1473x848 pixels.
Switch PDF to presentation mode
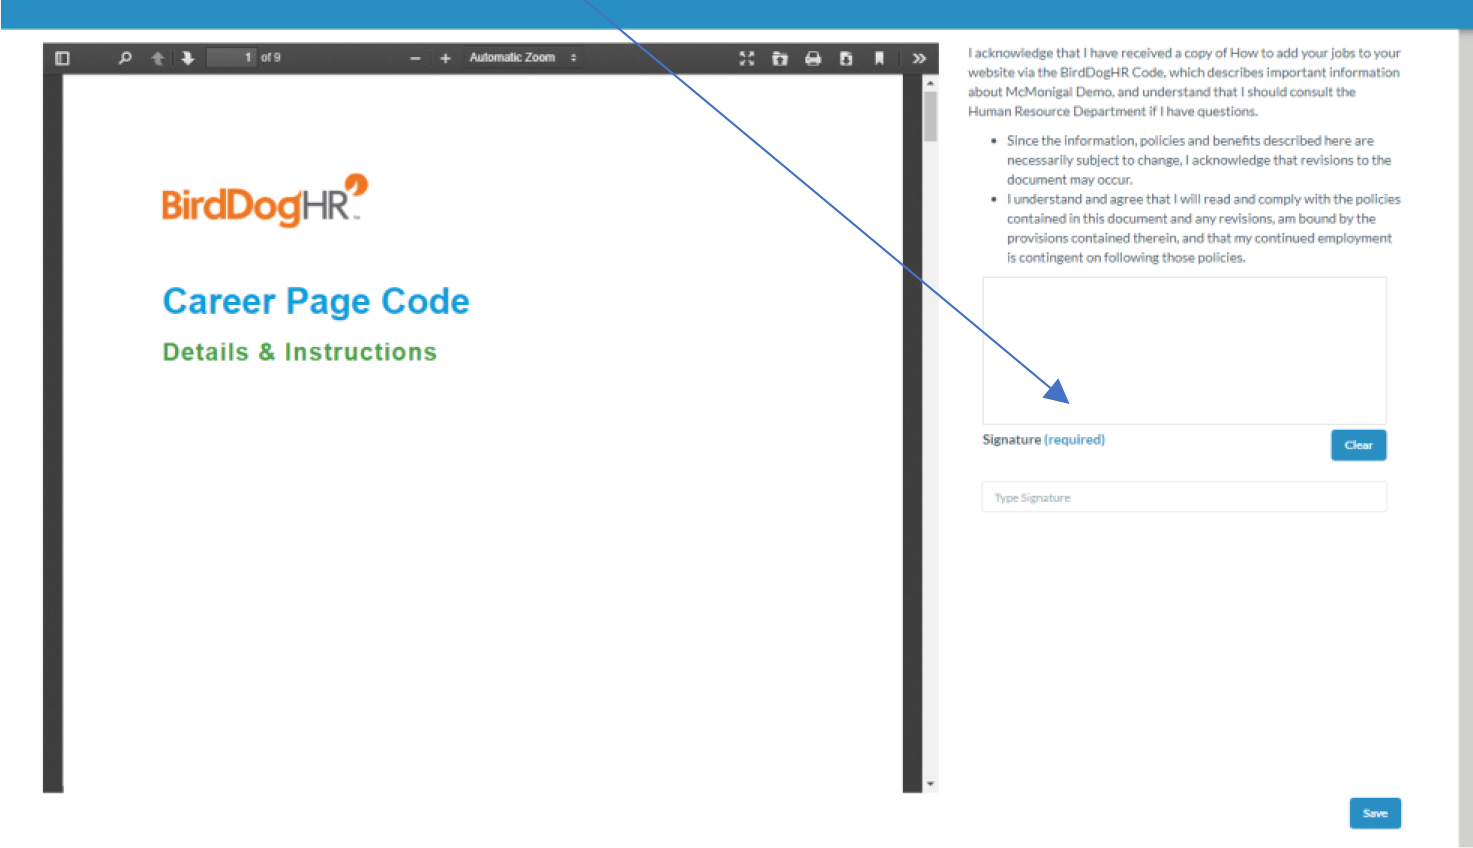point(746,58)
